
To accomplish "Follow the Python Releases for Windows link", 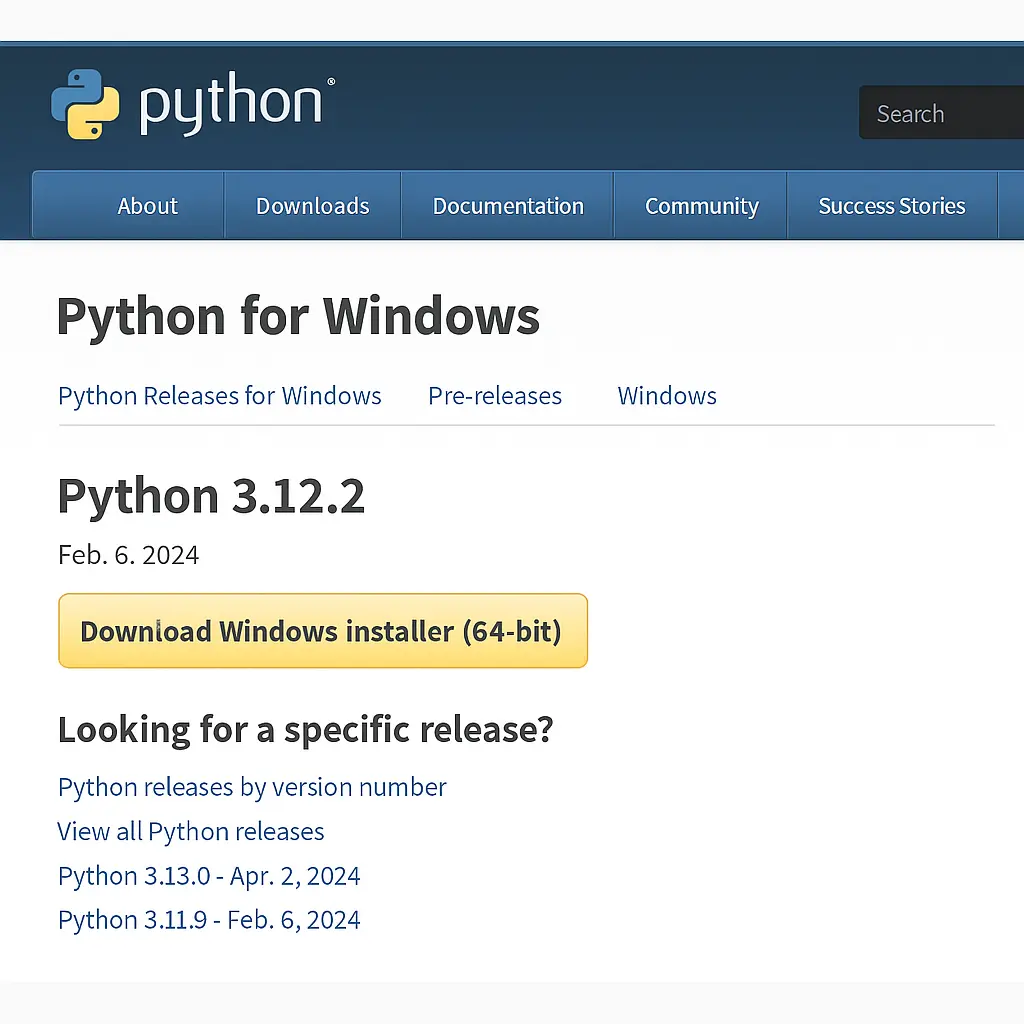I will [x=219, y=396].
